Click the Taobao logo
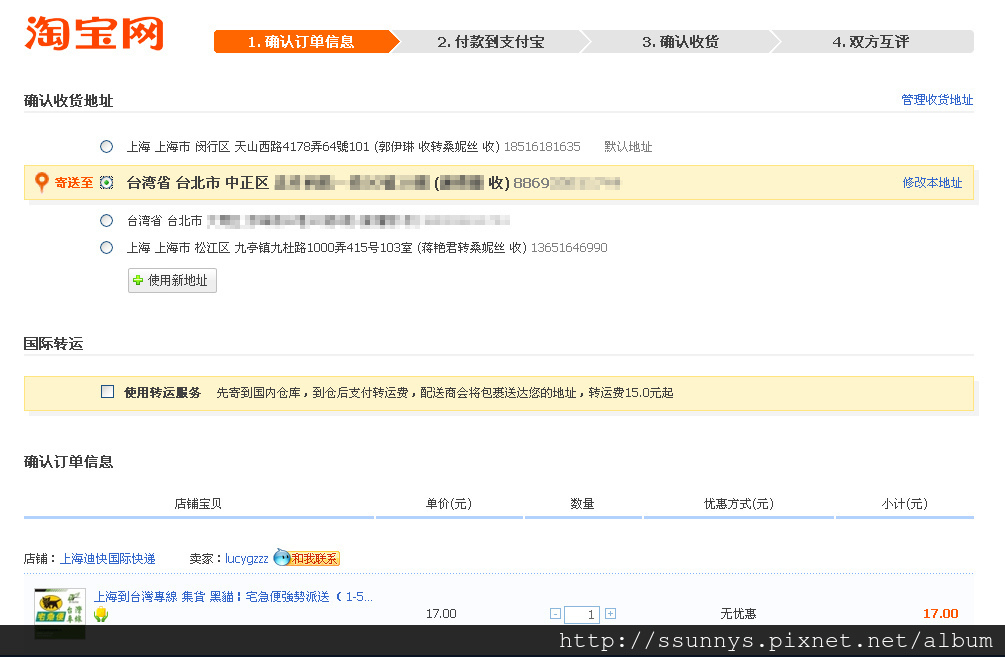The height and width of the screenshot is (657, 1005). [94, 33]
